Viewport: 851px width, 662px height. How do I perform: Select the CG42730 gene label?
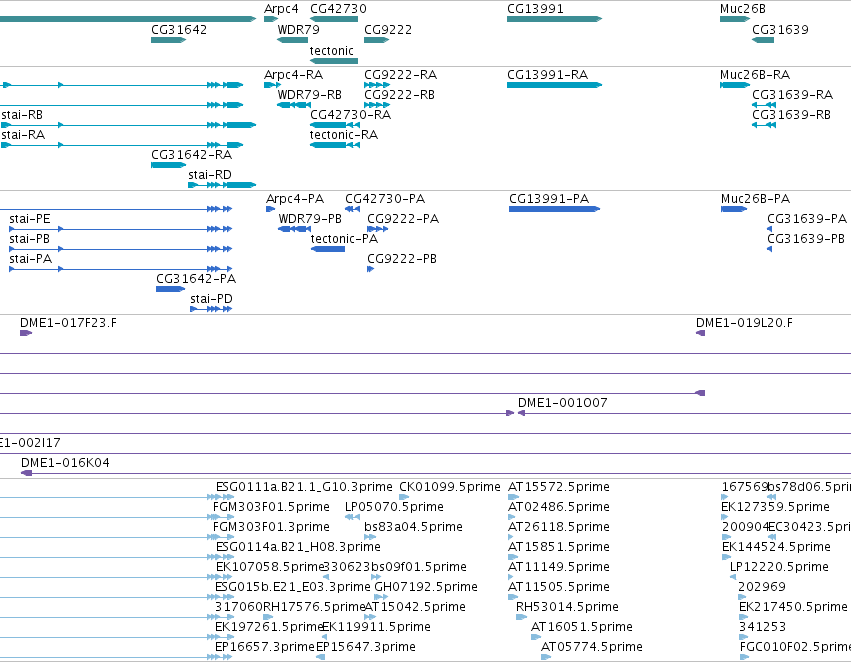coord(338,9)
